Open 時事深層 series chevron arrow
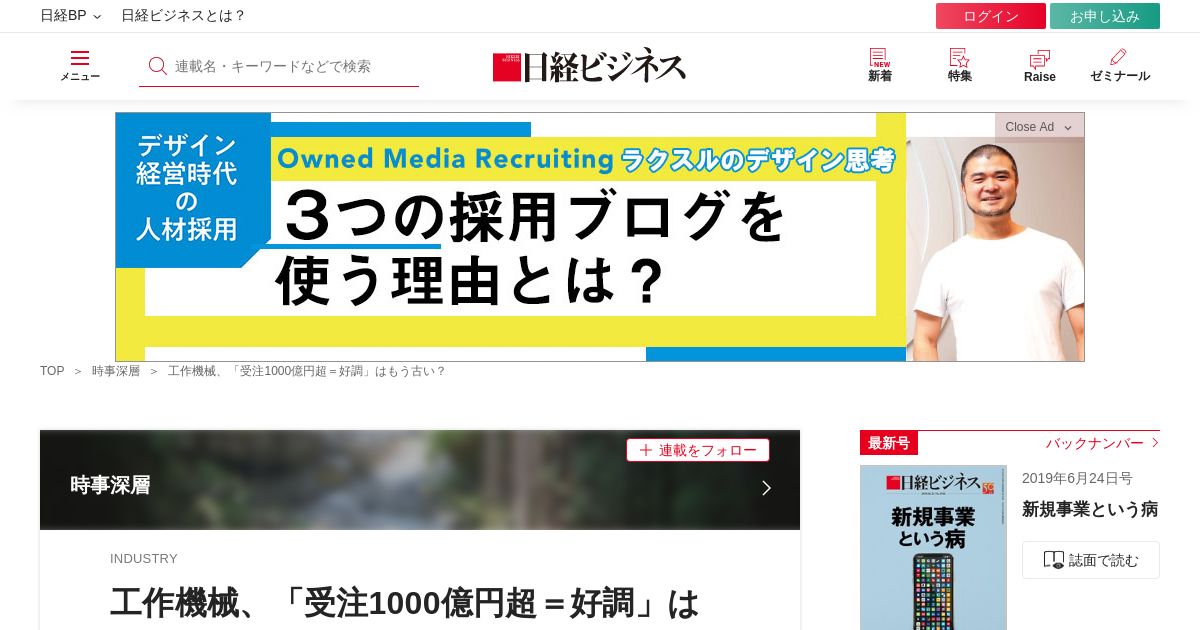The width and height of the screenshot is (1200, 630). pos(766,488)
